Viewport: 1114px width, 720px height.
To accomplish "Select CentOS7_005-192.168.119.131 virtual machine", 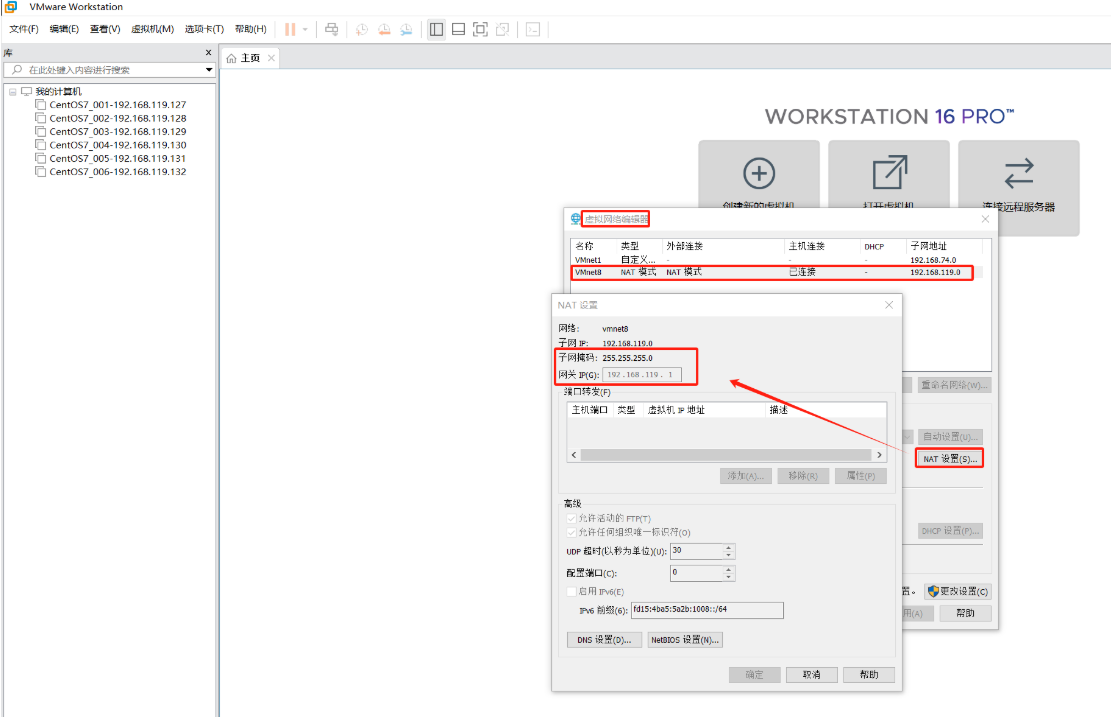I will (x=111, y=158).
